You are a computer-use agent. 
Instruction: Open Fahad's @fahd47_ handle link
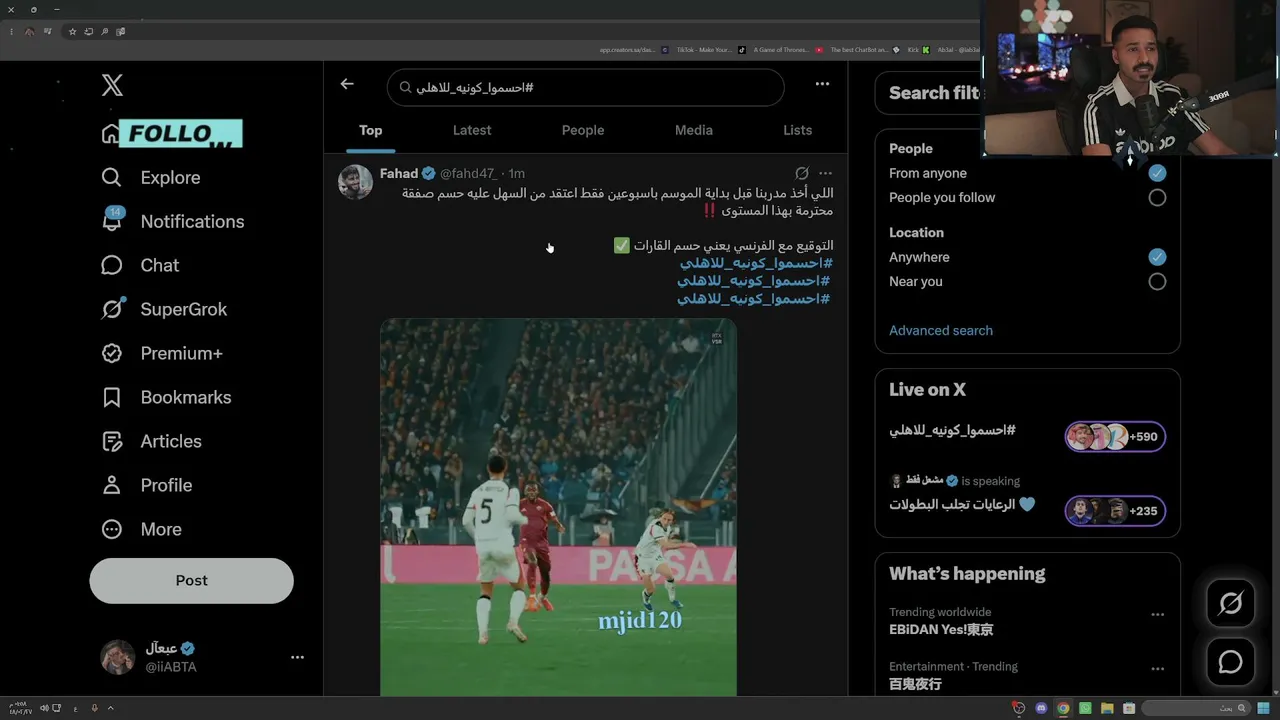[468, 173]
